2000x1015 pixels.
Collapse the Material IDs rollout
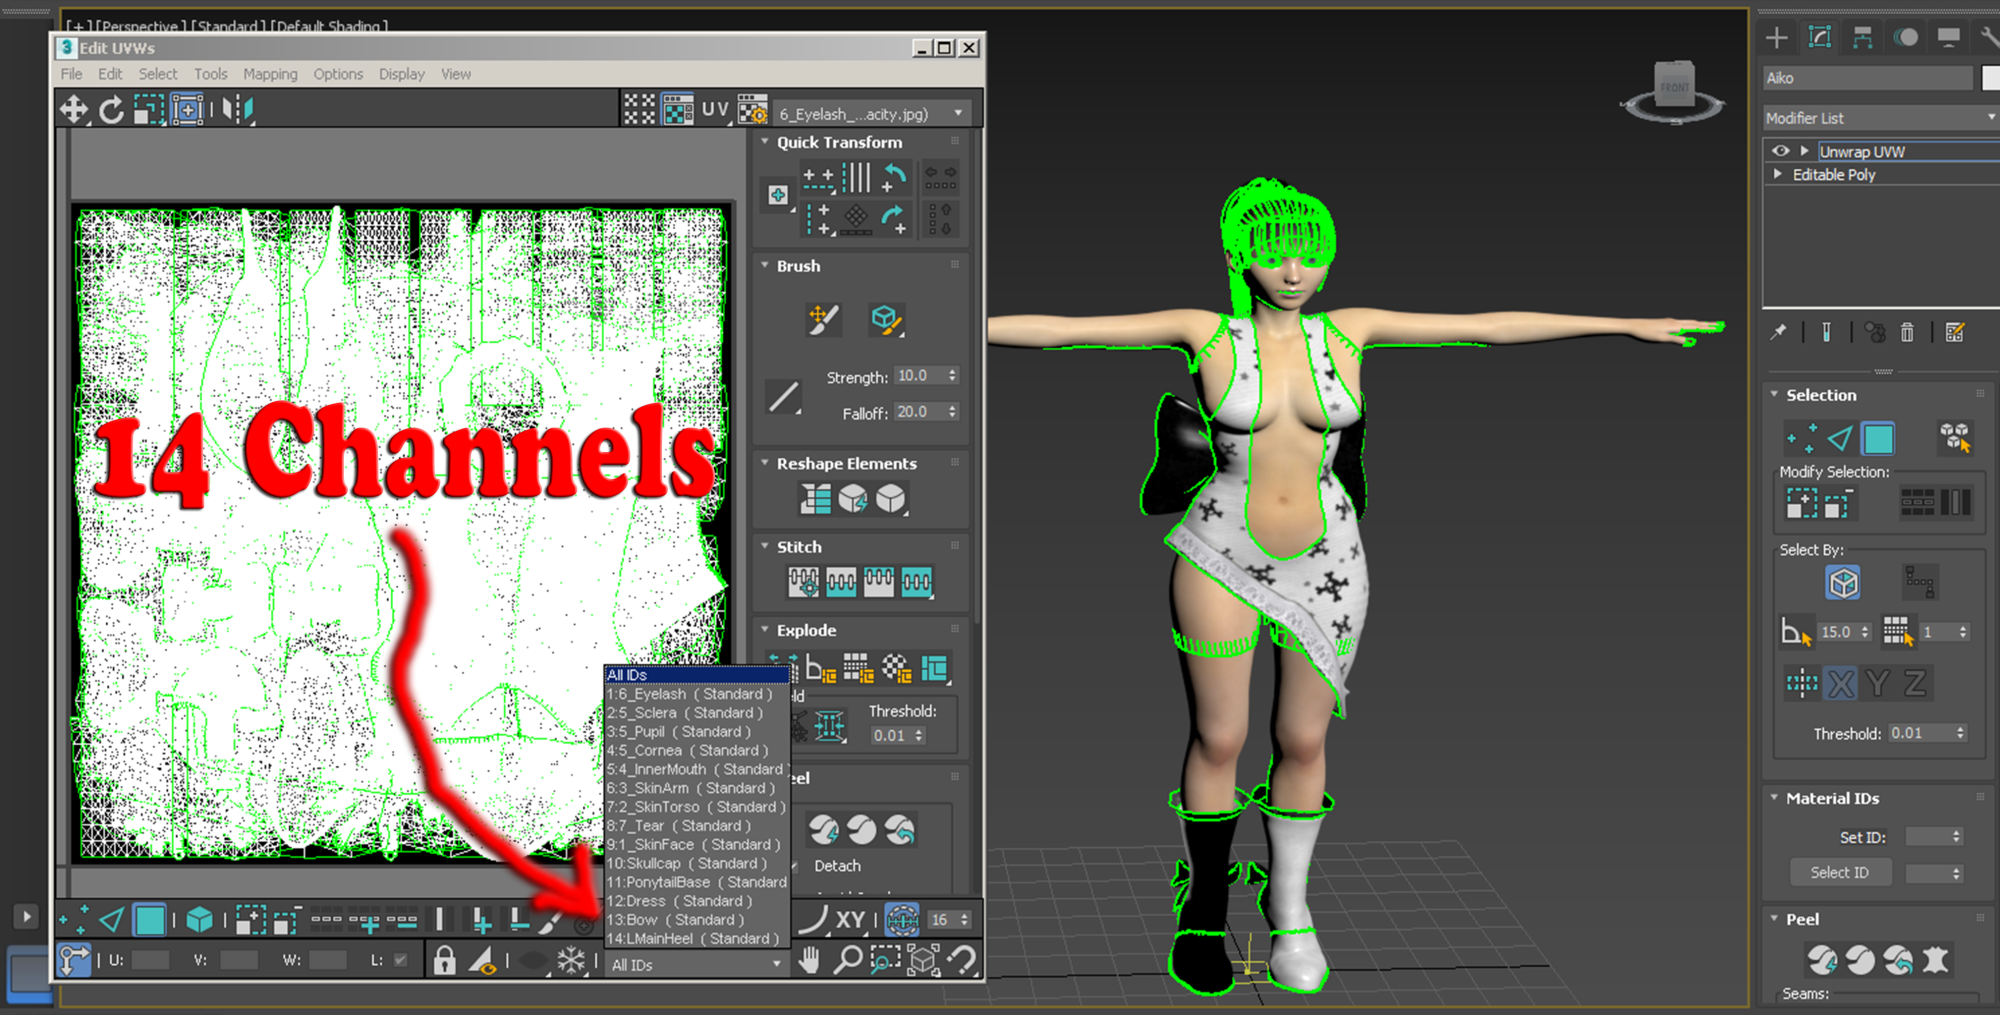tap(1775, 798)
